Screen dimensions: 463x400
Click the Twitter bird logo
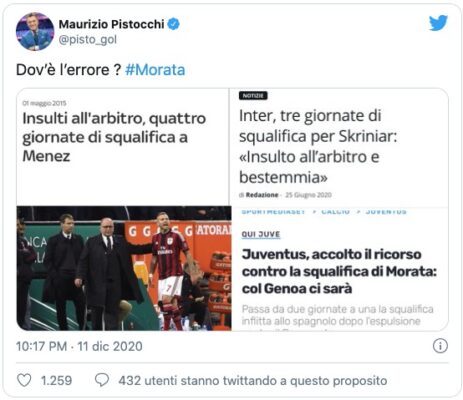[438, 23]
